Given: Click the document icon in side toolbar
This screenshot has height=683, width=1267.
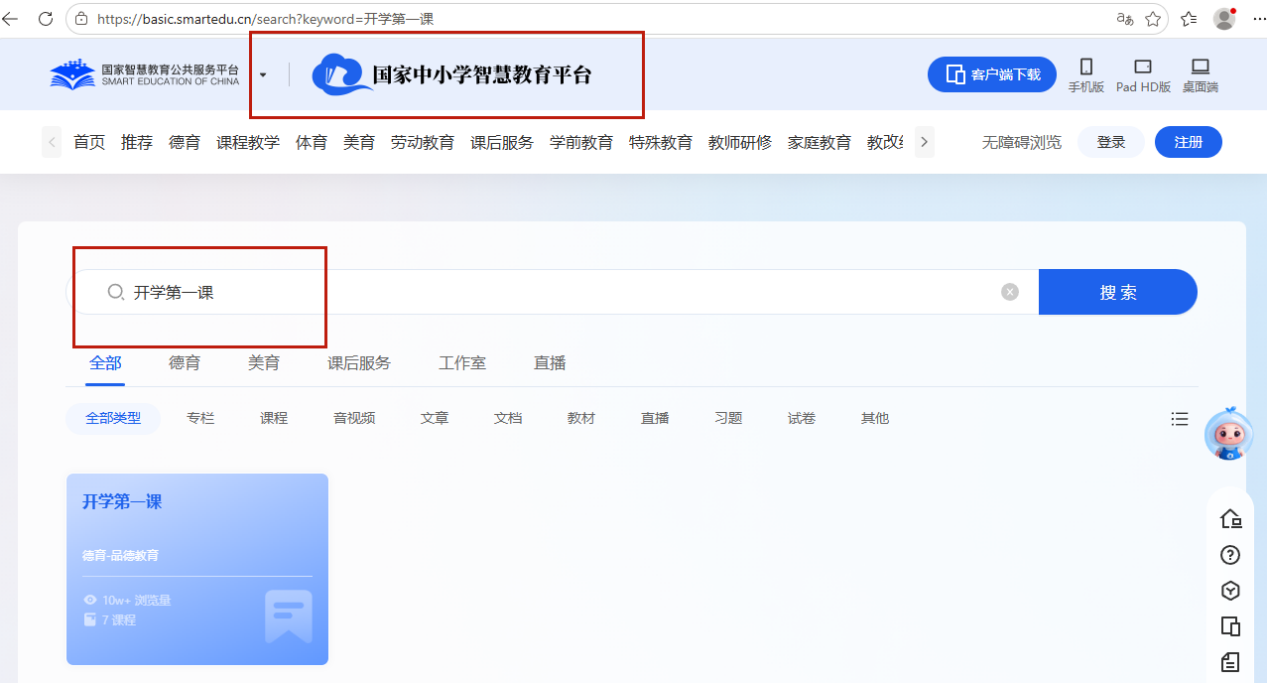Looking at the screenshot, I should pos(1231,662).
